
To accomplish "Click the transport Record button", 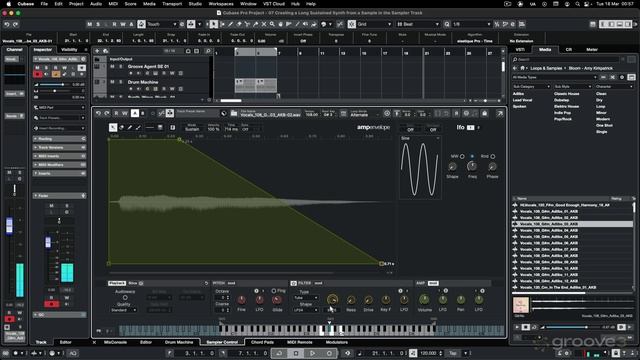I will point(329,353).
